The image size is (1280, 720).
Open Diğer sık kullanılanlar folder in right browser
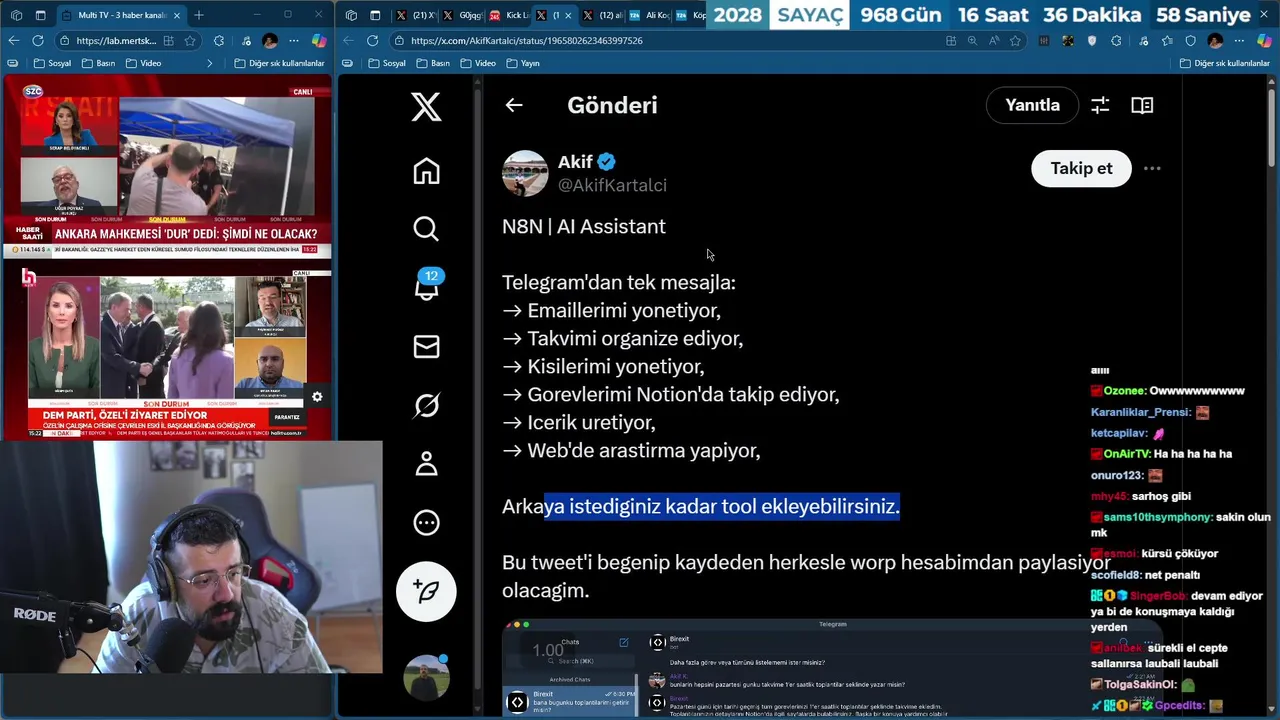coord(1225,63)
